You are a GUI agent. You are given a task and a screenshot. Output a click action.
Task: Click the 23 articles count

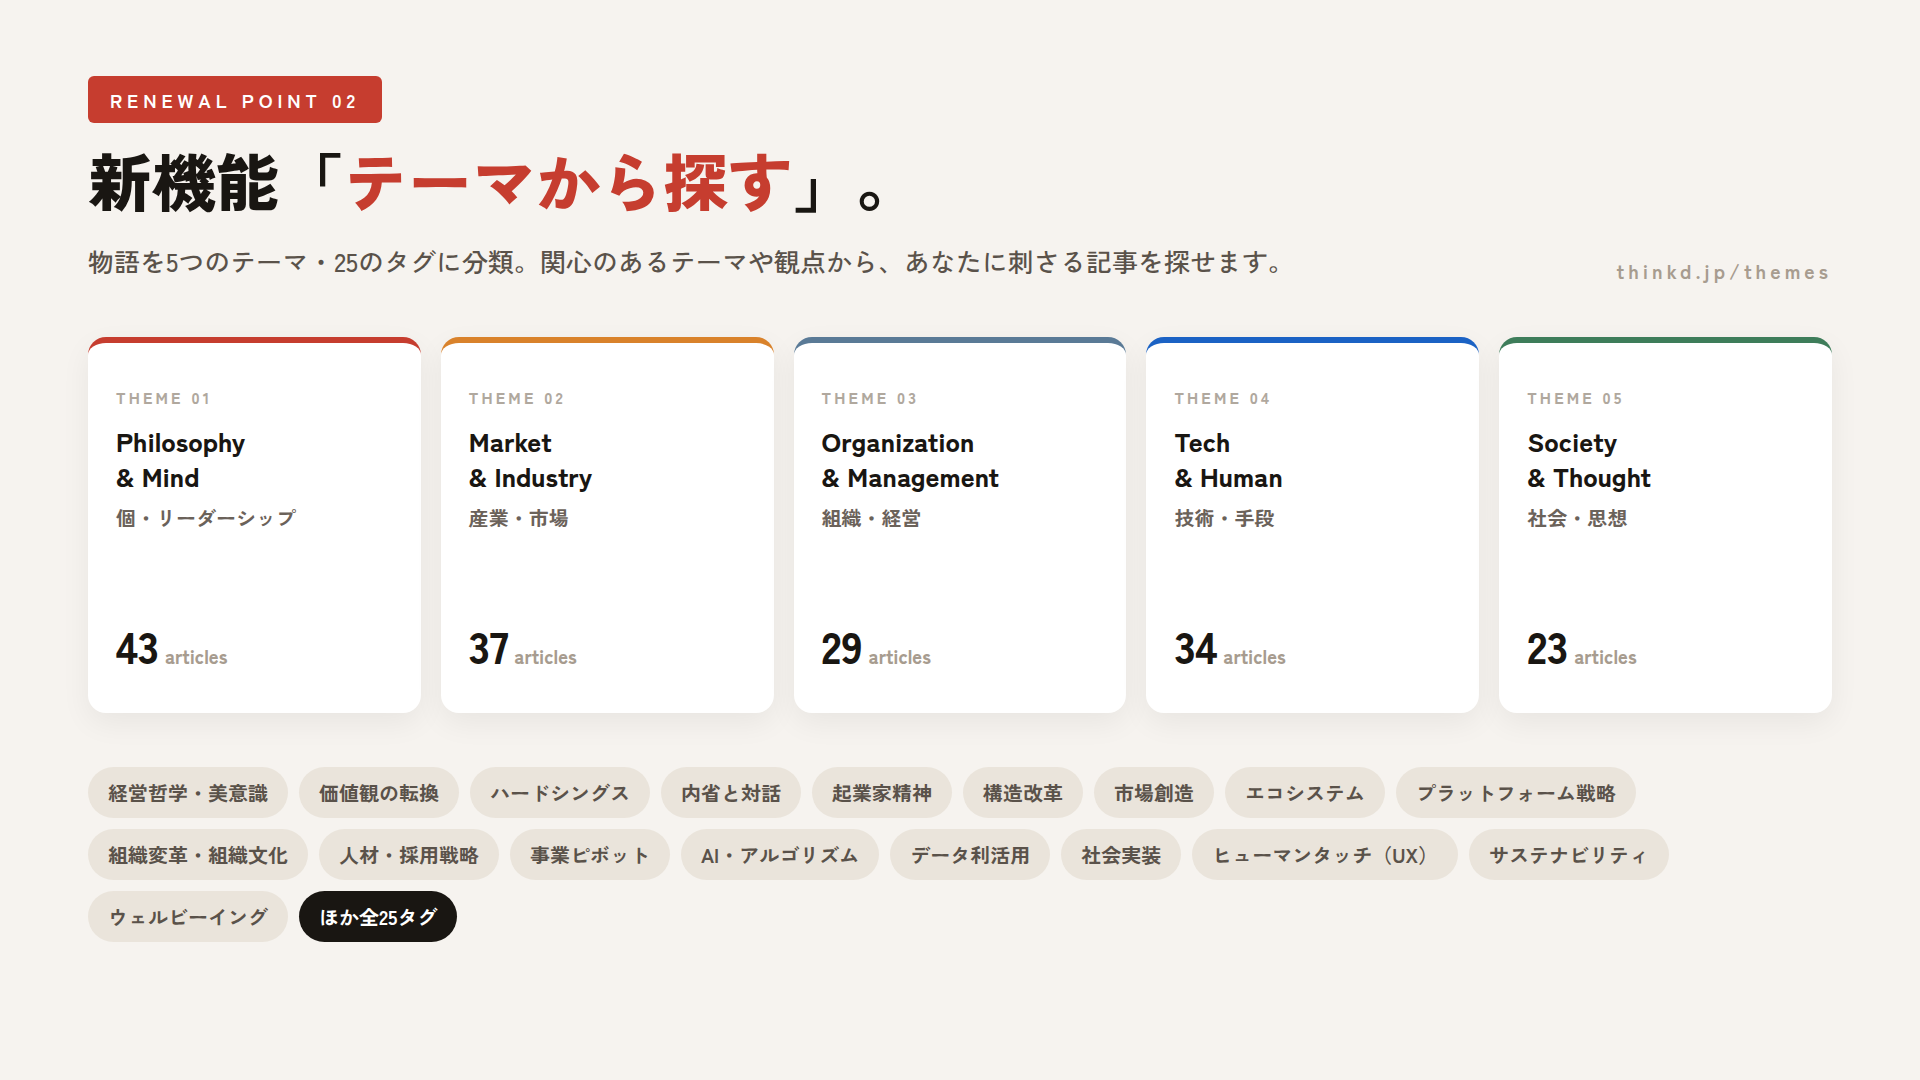(x=1582, y=650)
